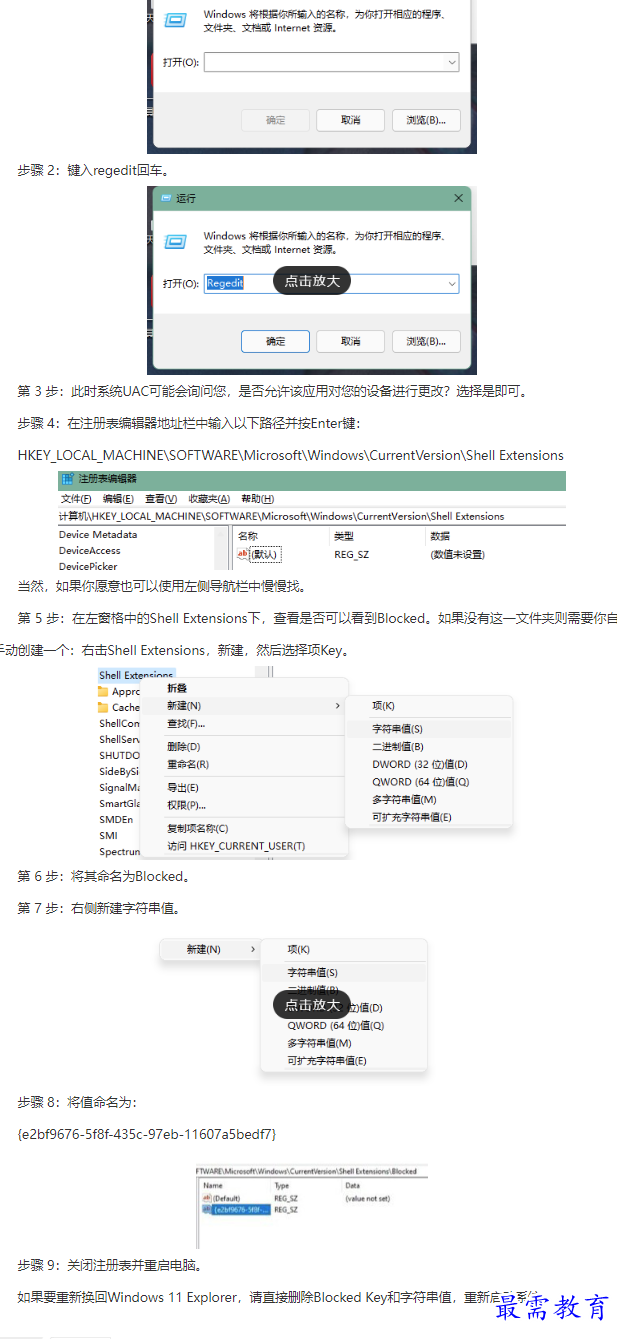The width and height of the screenshot is (617, 1339).
Task: Click the input field containing Regedit
Action: 332,284
